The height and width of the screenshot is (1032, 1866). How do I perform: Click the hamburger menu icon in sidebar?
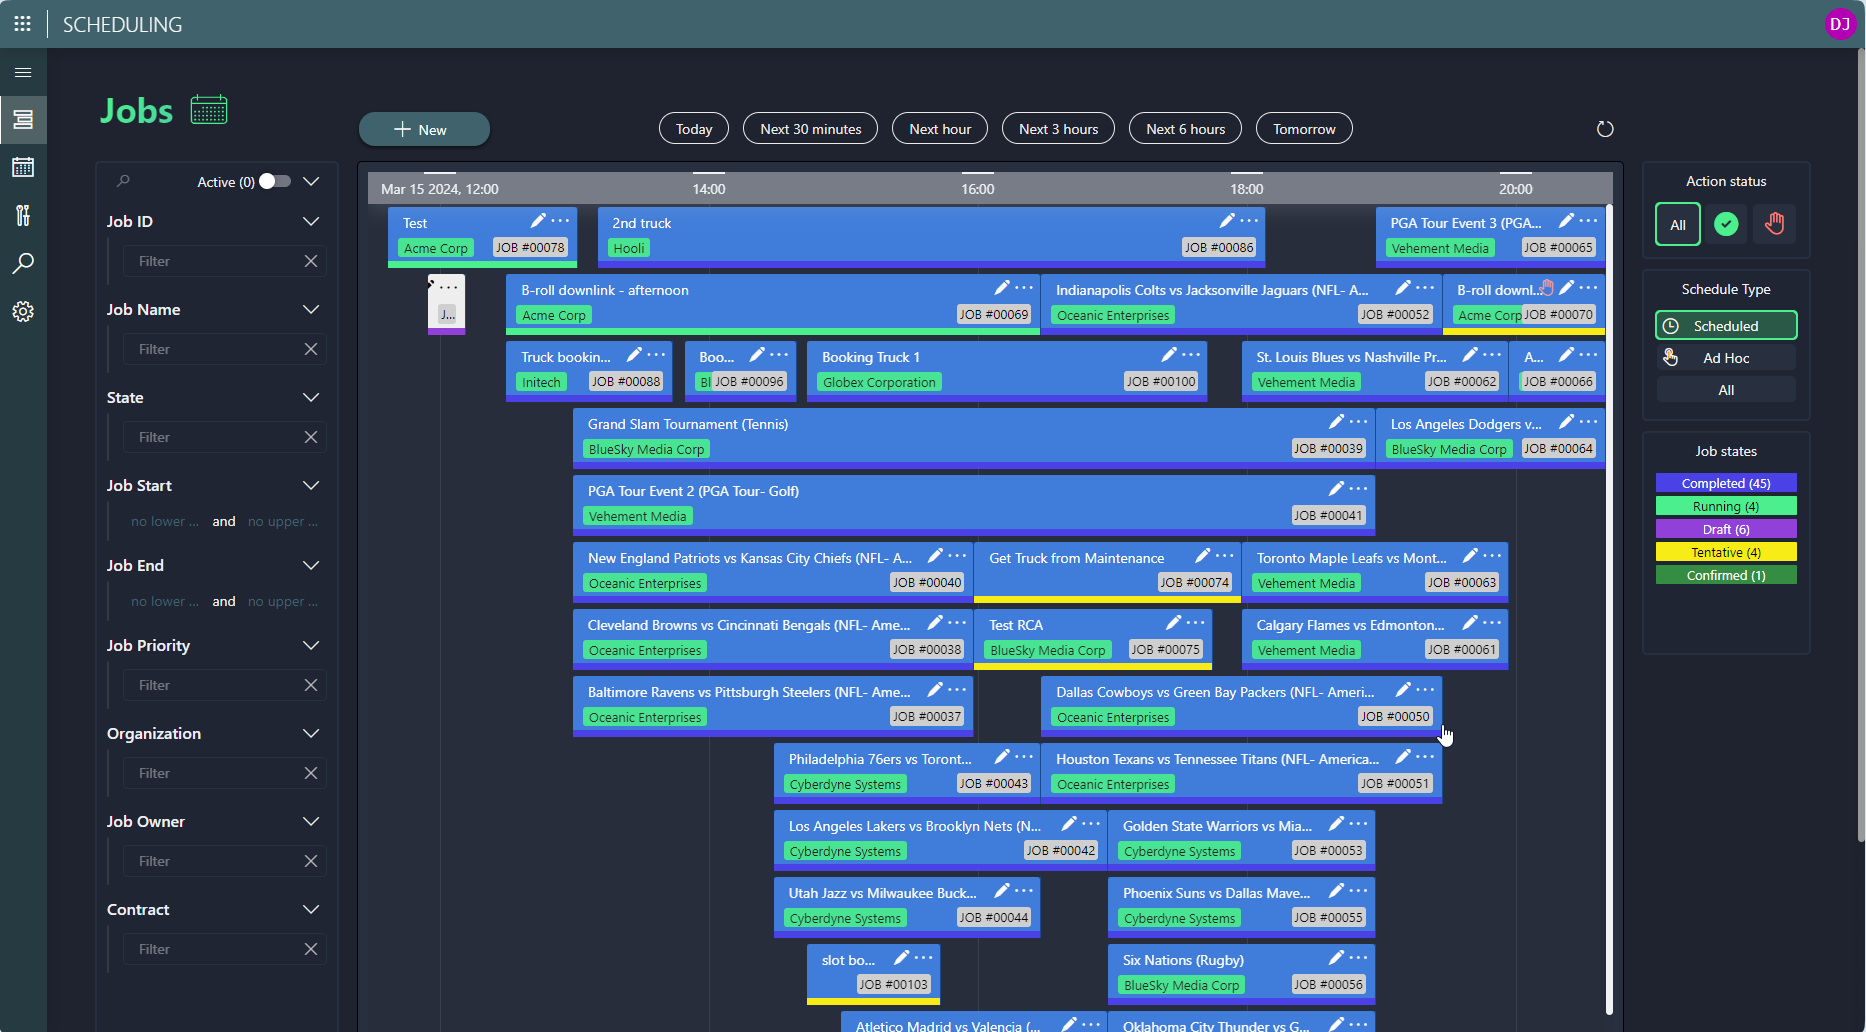(x=23, y=72)
